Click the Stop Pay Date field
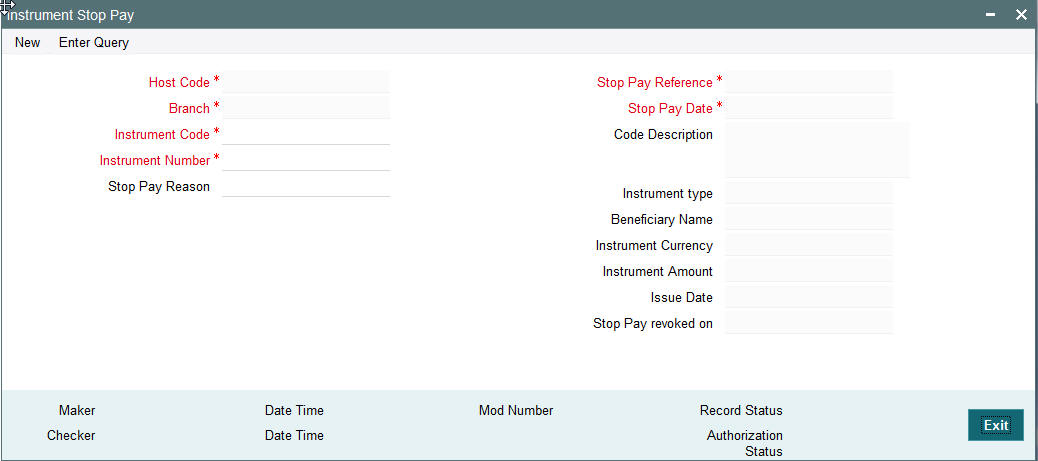The height and width of the screenshot is (461, 1038). (809, 108)
